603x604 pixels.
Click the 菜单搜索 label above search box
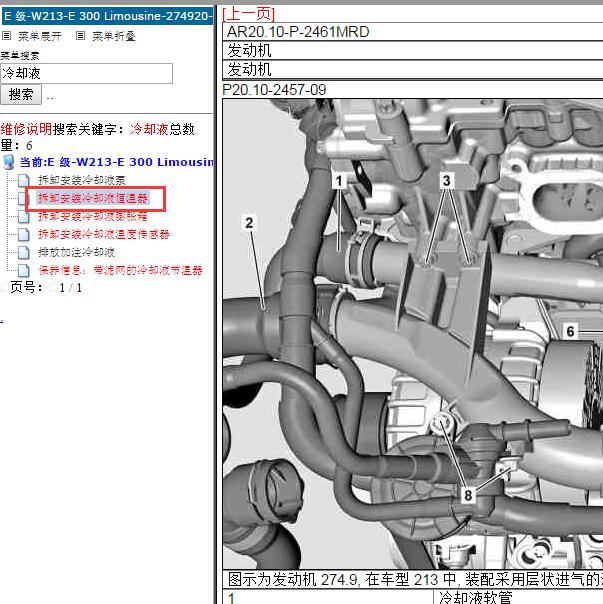[20, 56]
